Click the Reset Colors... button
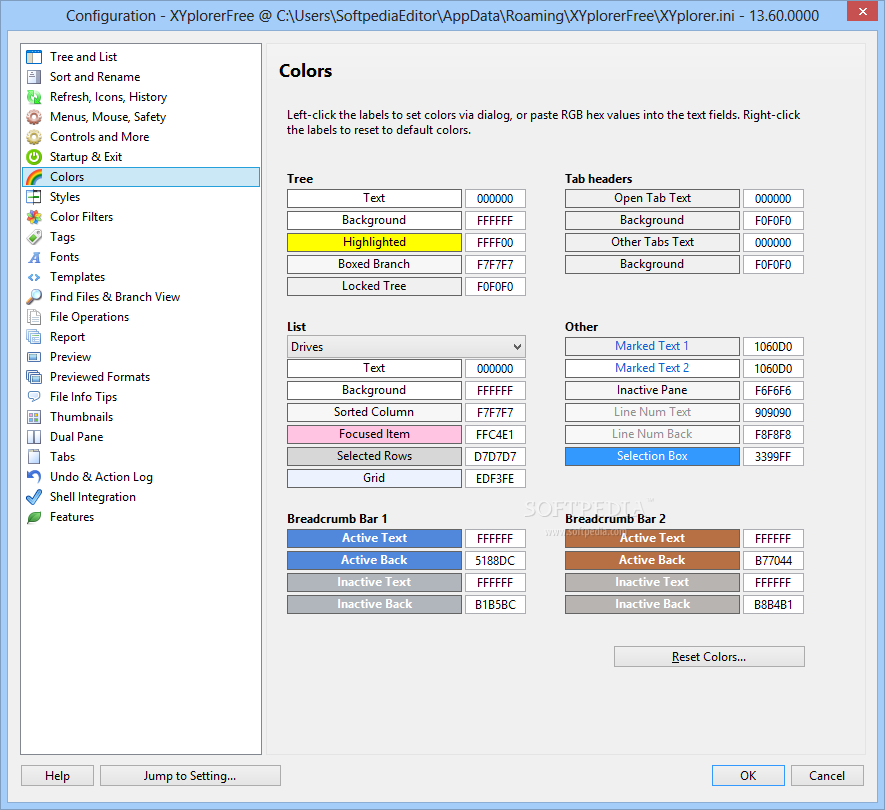The height and width of the screenshot is (810, 885). [709, 656]
